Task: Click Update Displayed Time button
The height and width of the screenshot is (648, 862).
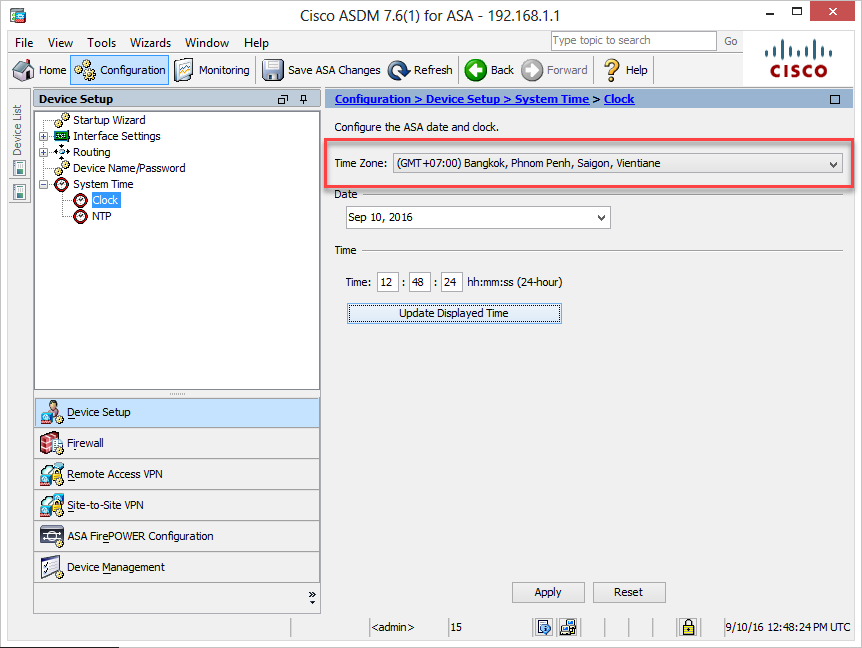Action: [x=454, y=313]
